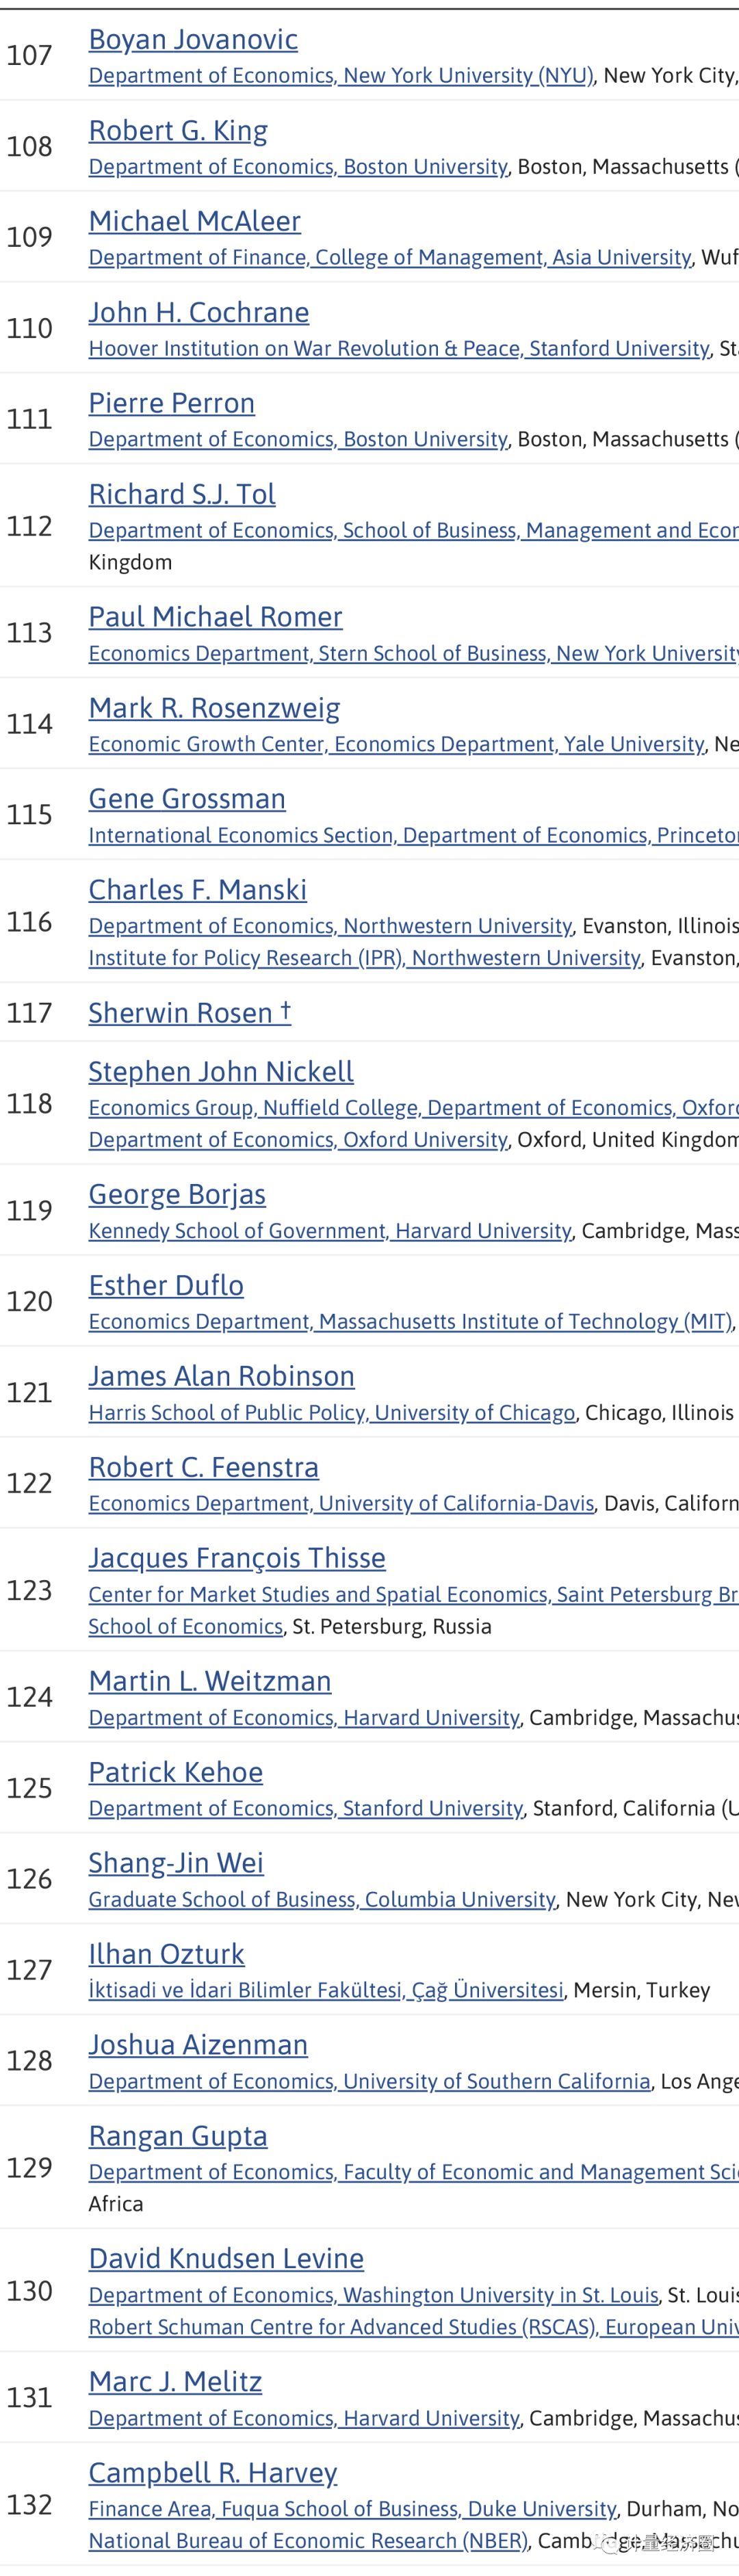Open Boyan Jovanovic's author profile link
The height and width of the screenshot is (2576, 739).
[193, 39]
